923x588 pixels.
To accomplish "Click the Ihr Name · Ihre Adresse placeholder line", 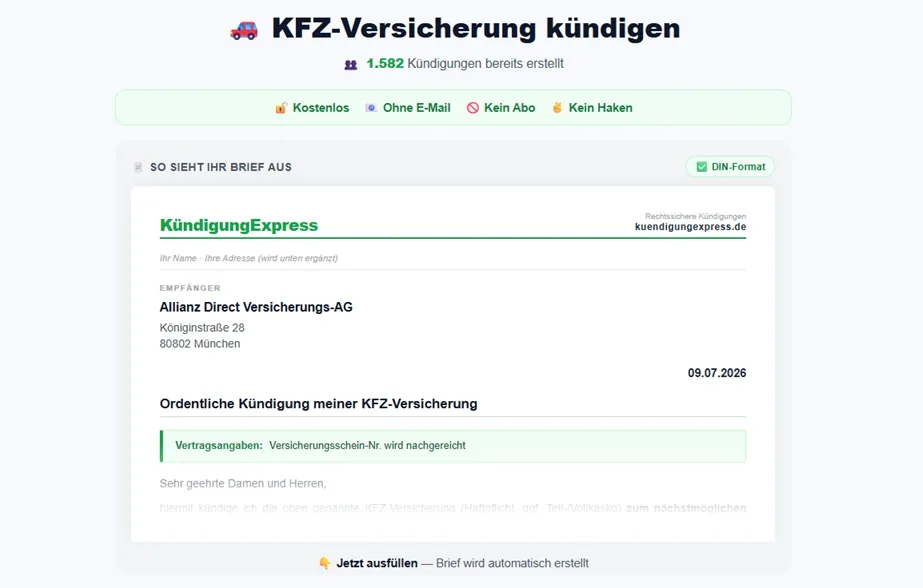I will [x=248, y=258].
